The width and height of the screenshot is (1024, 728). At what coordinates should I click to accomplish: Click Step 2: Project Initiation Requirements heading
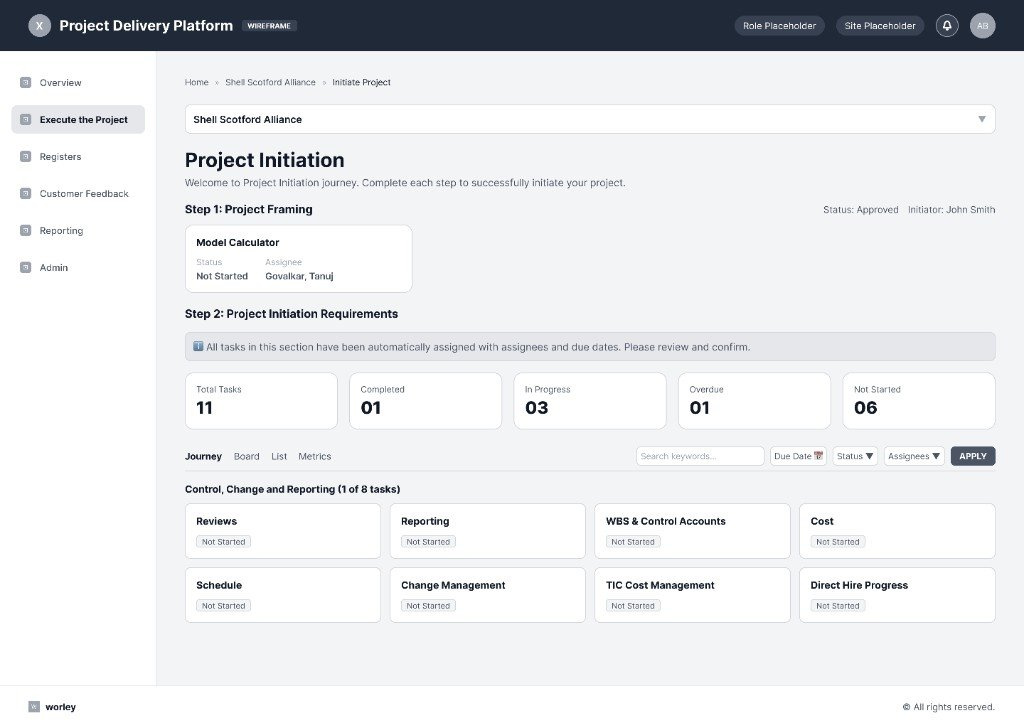point(291,313)
